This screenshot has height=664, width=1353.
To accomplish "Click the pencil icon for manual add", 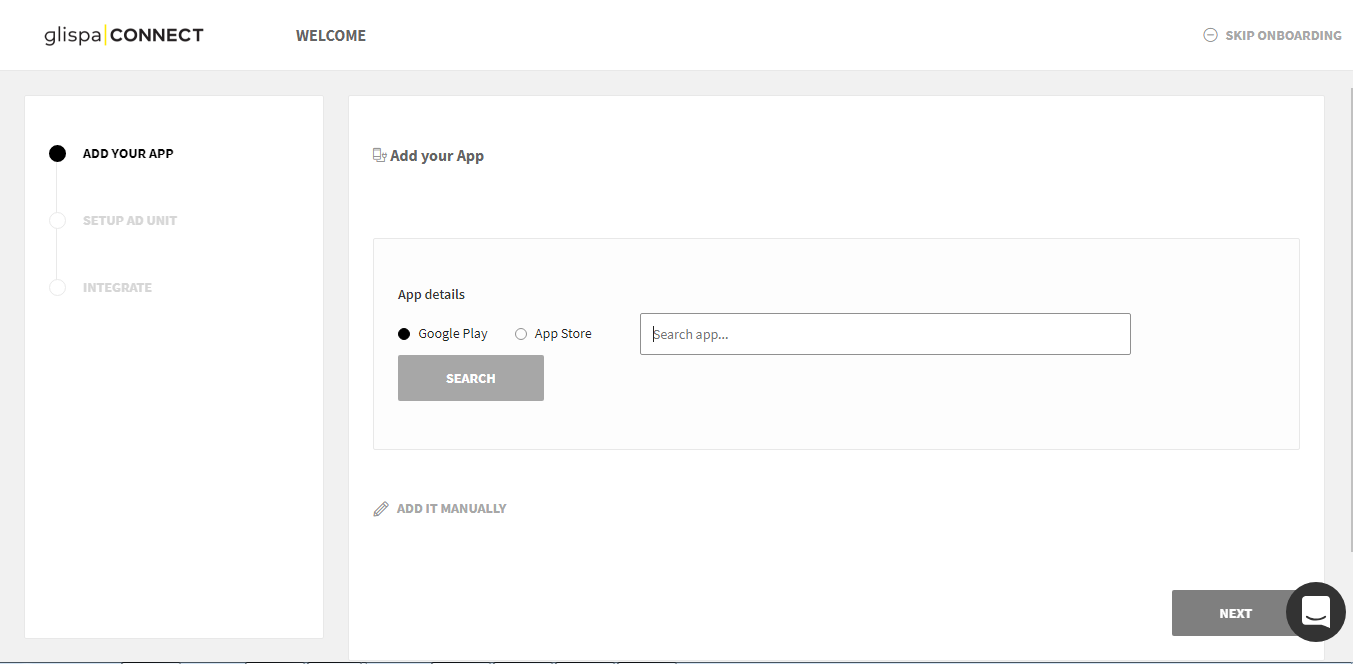I will (x=381, y=509).
